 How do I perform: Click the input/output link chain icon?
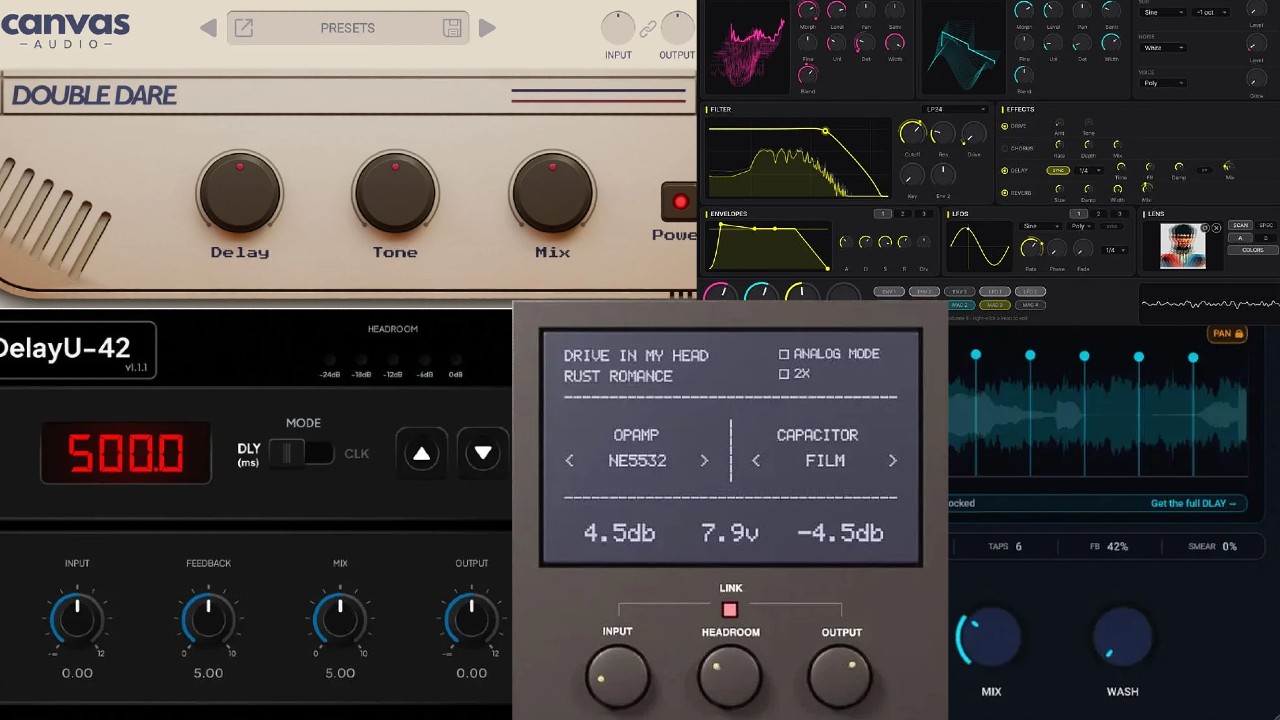648,29
